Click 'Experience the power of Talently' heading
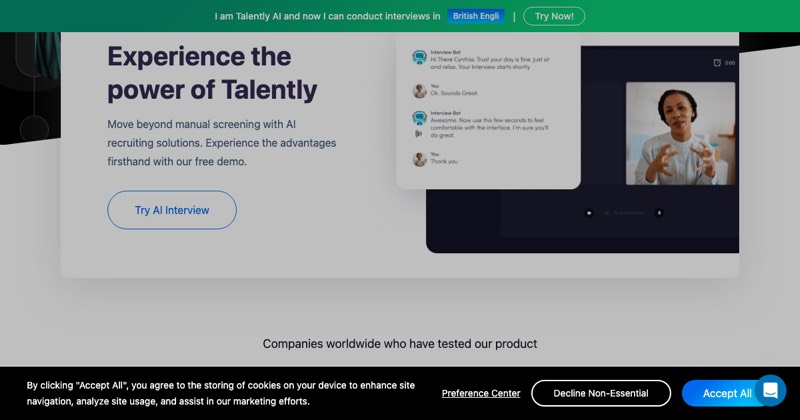This screenshot has height=420, width=800. [x=212, y=73]
